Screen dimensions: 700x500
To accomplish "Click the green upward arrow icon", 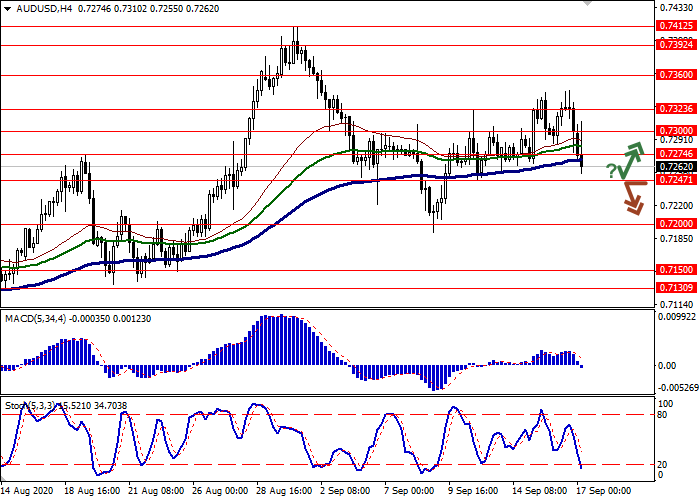I will tap(632, 159).
